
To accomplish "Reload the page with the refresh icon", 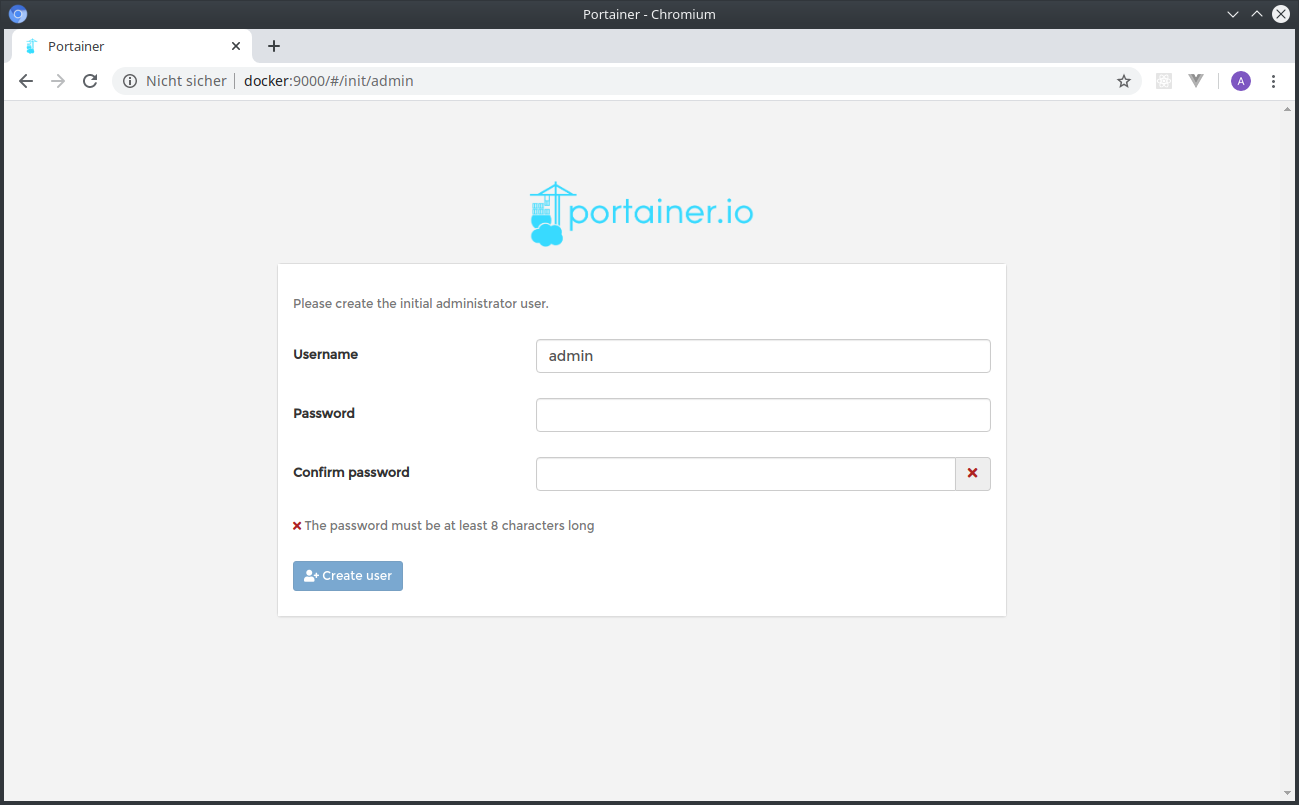I will coord(90,81).
